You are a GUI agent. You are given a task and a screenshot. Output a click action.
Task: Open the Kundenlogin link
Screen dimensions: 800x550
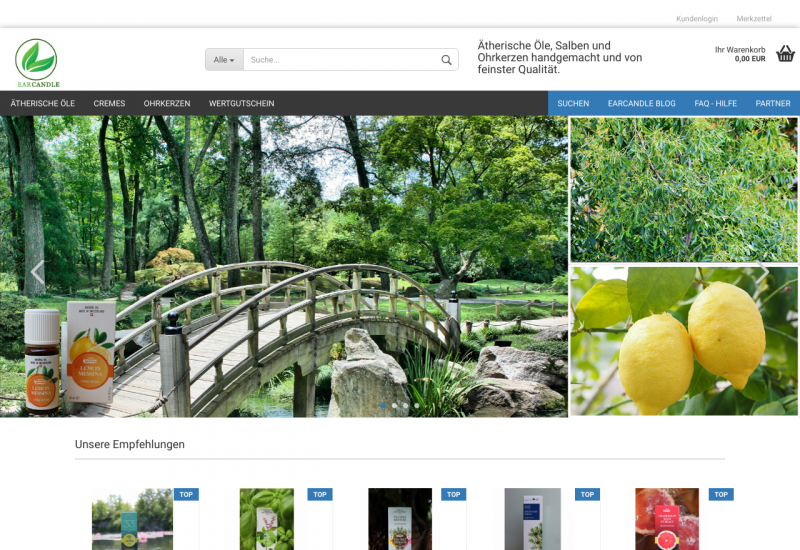click(x=696, y=19)
